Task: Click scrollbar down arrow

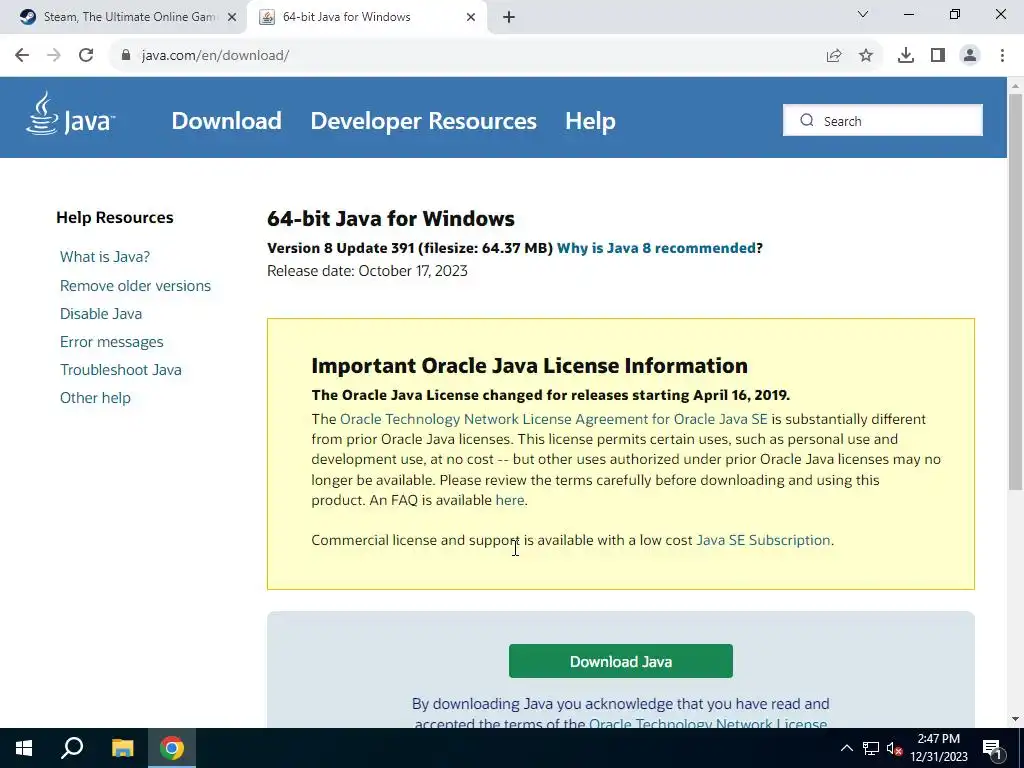Action: point(1015,719)
